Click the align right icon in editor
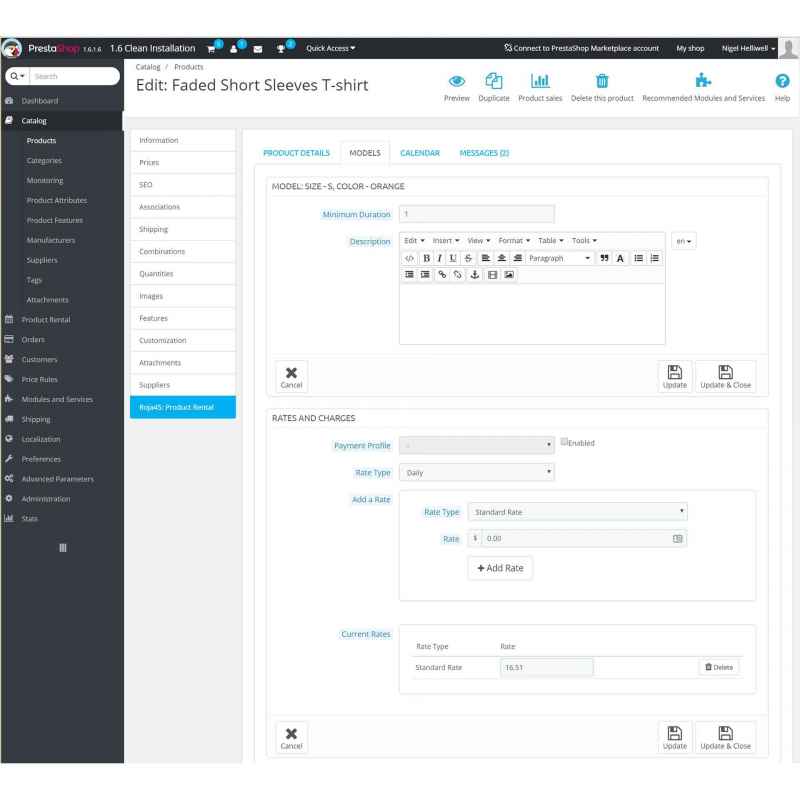This screenshot has width=800, height=800. pyautogui.click(x=517, y=258)
